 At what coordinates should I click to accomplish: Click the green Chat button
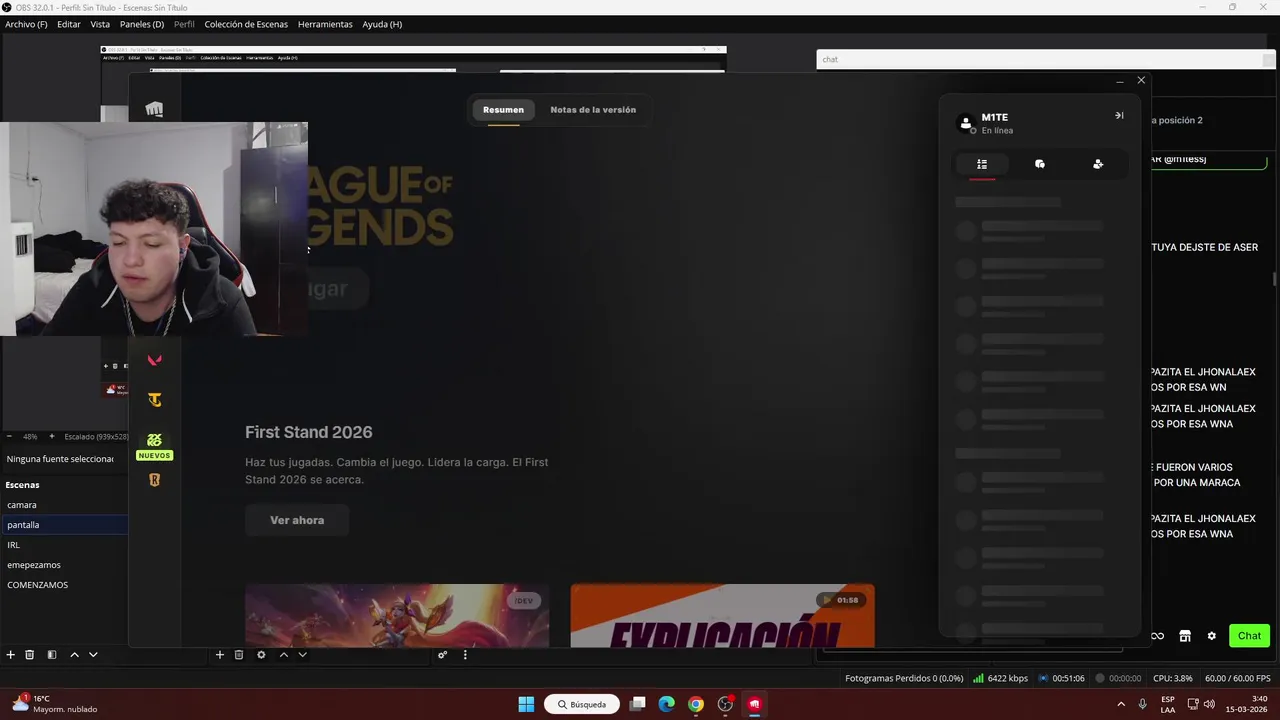tap(1249, 636)
